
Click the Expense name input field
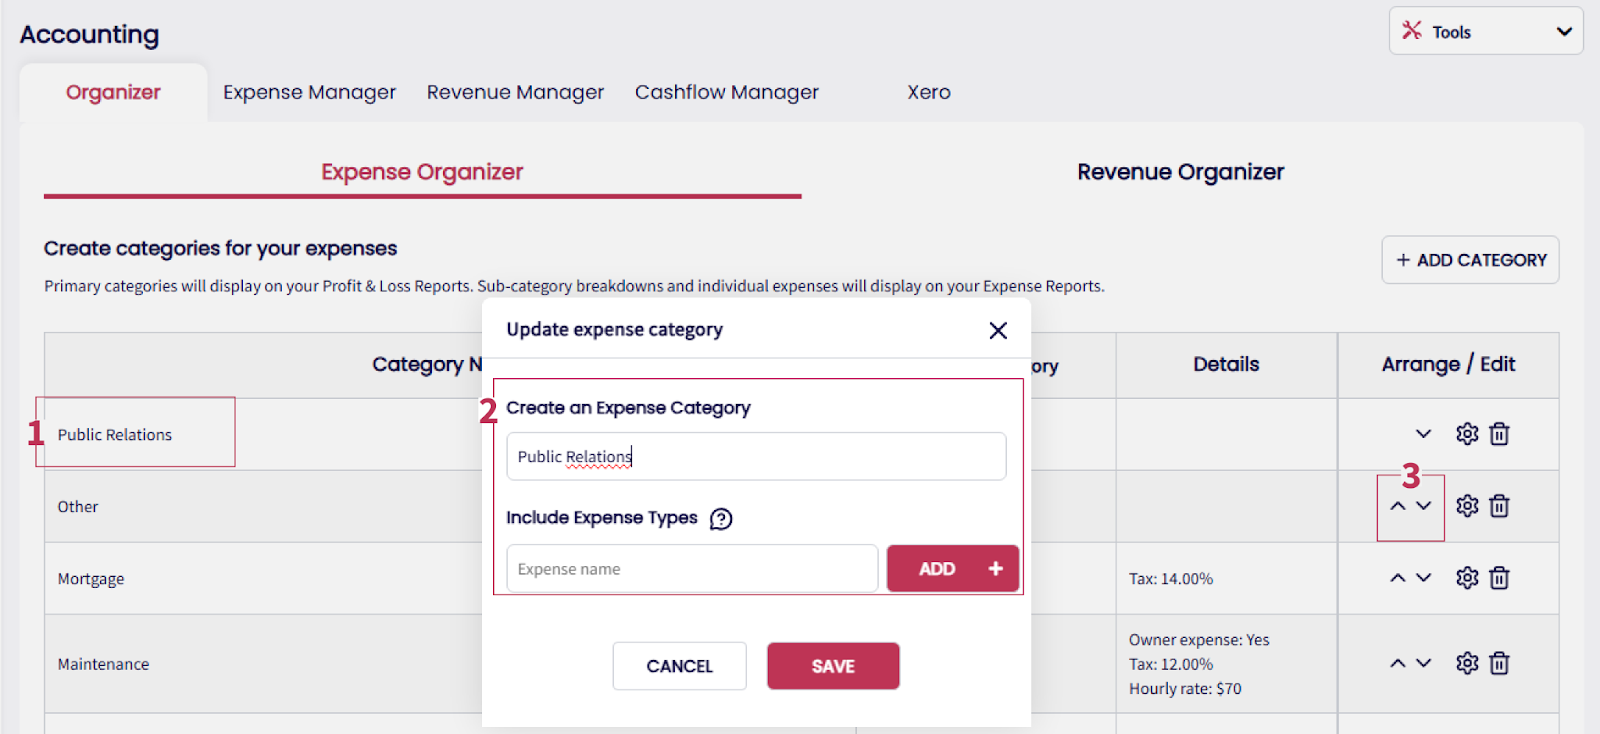point(692,569)
